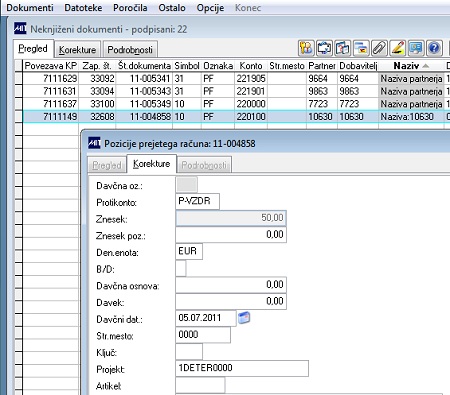Click the B/D small input box
This screenshot has width=450, height=395.
(x=181, y=268)
